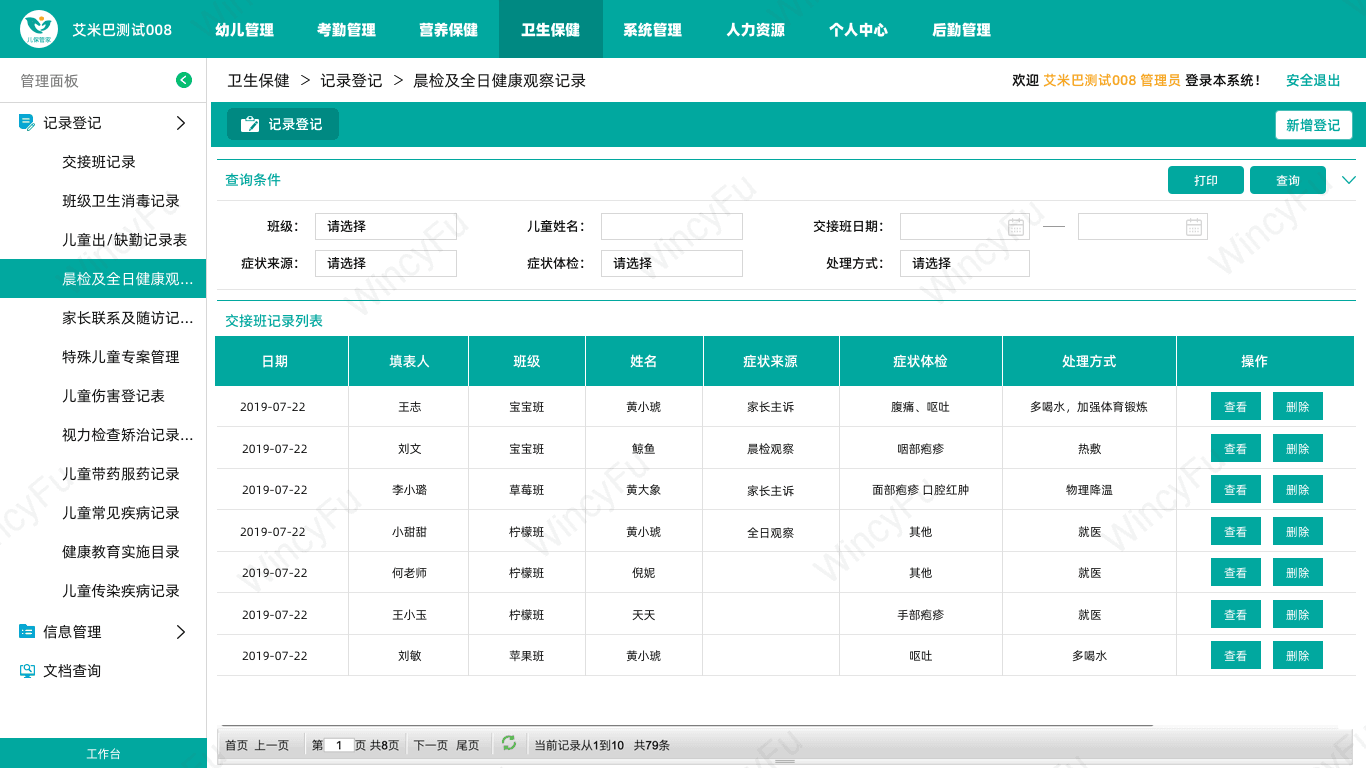Click the app logo in the header
Viewport: 1366px width, 768px height.
coord(39,29)
